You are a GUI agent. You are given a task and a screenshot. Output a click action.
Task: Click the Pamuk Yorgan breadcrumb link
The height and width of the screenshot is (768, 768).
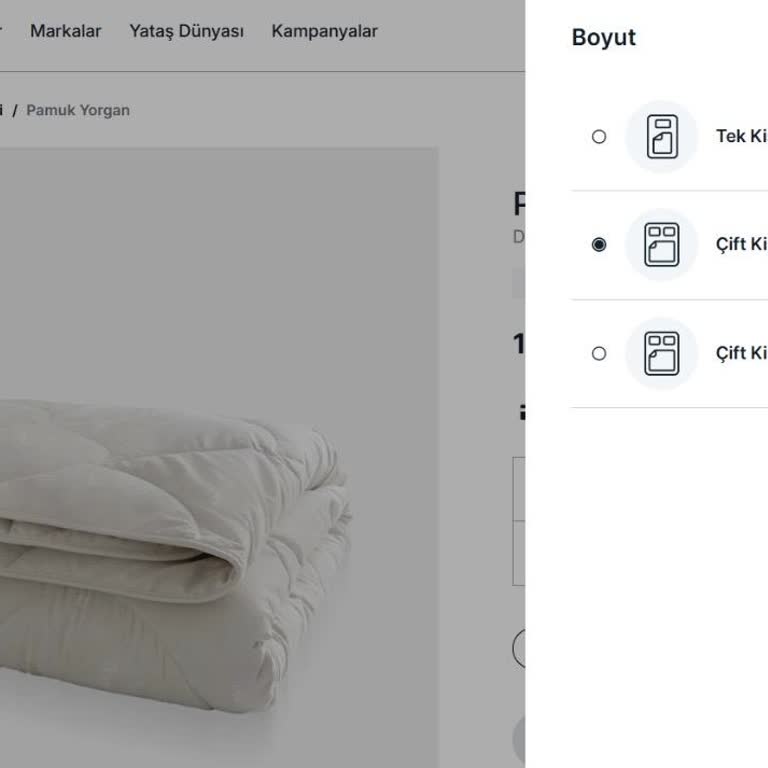[78, 110]
